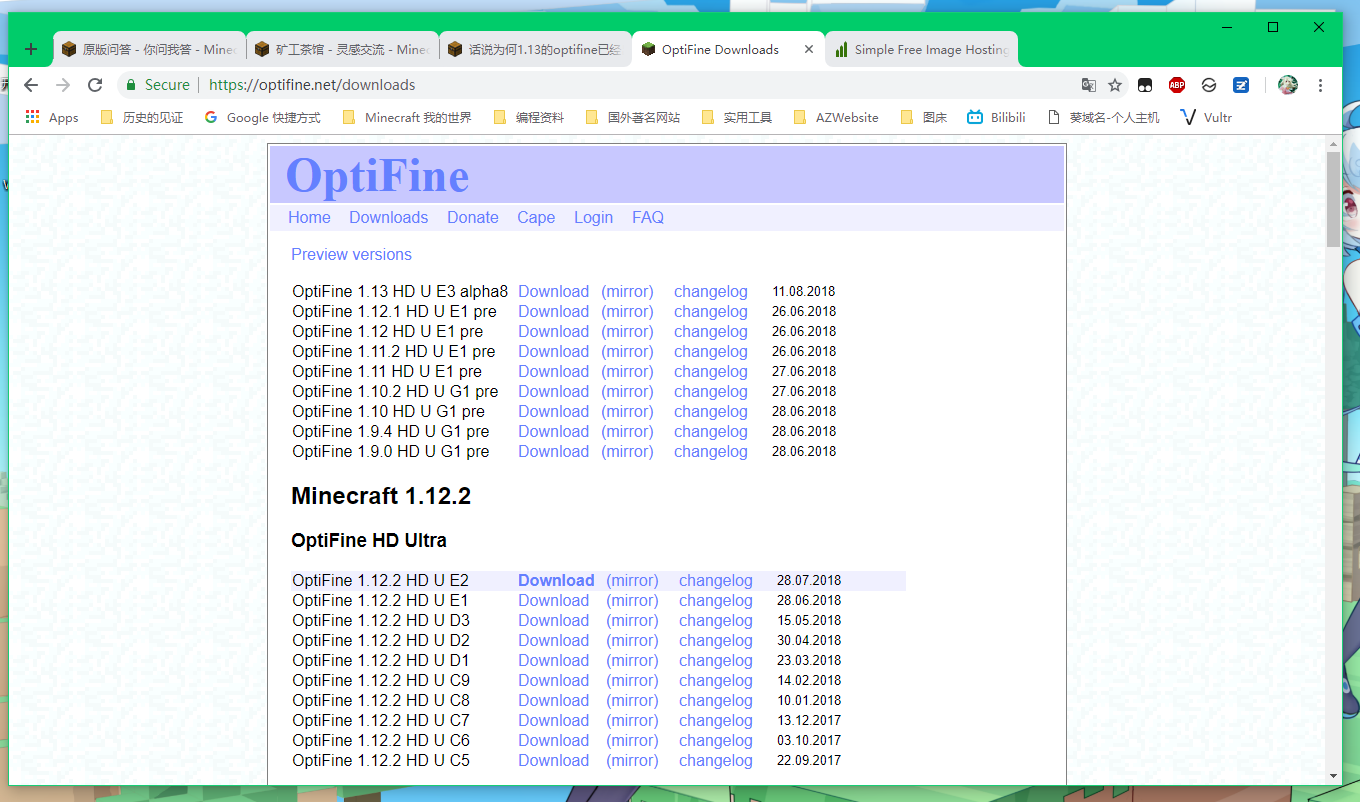View changelog for OptiFine 1.12 HD U E1 pre
The width and height of the screenshot is (1360, 802).
(x=711, y=332)
